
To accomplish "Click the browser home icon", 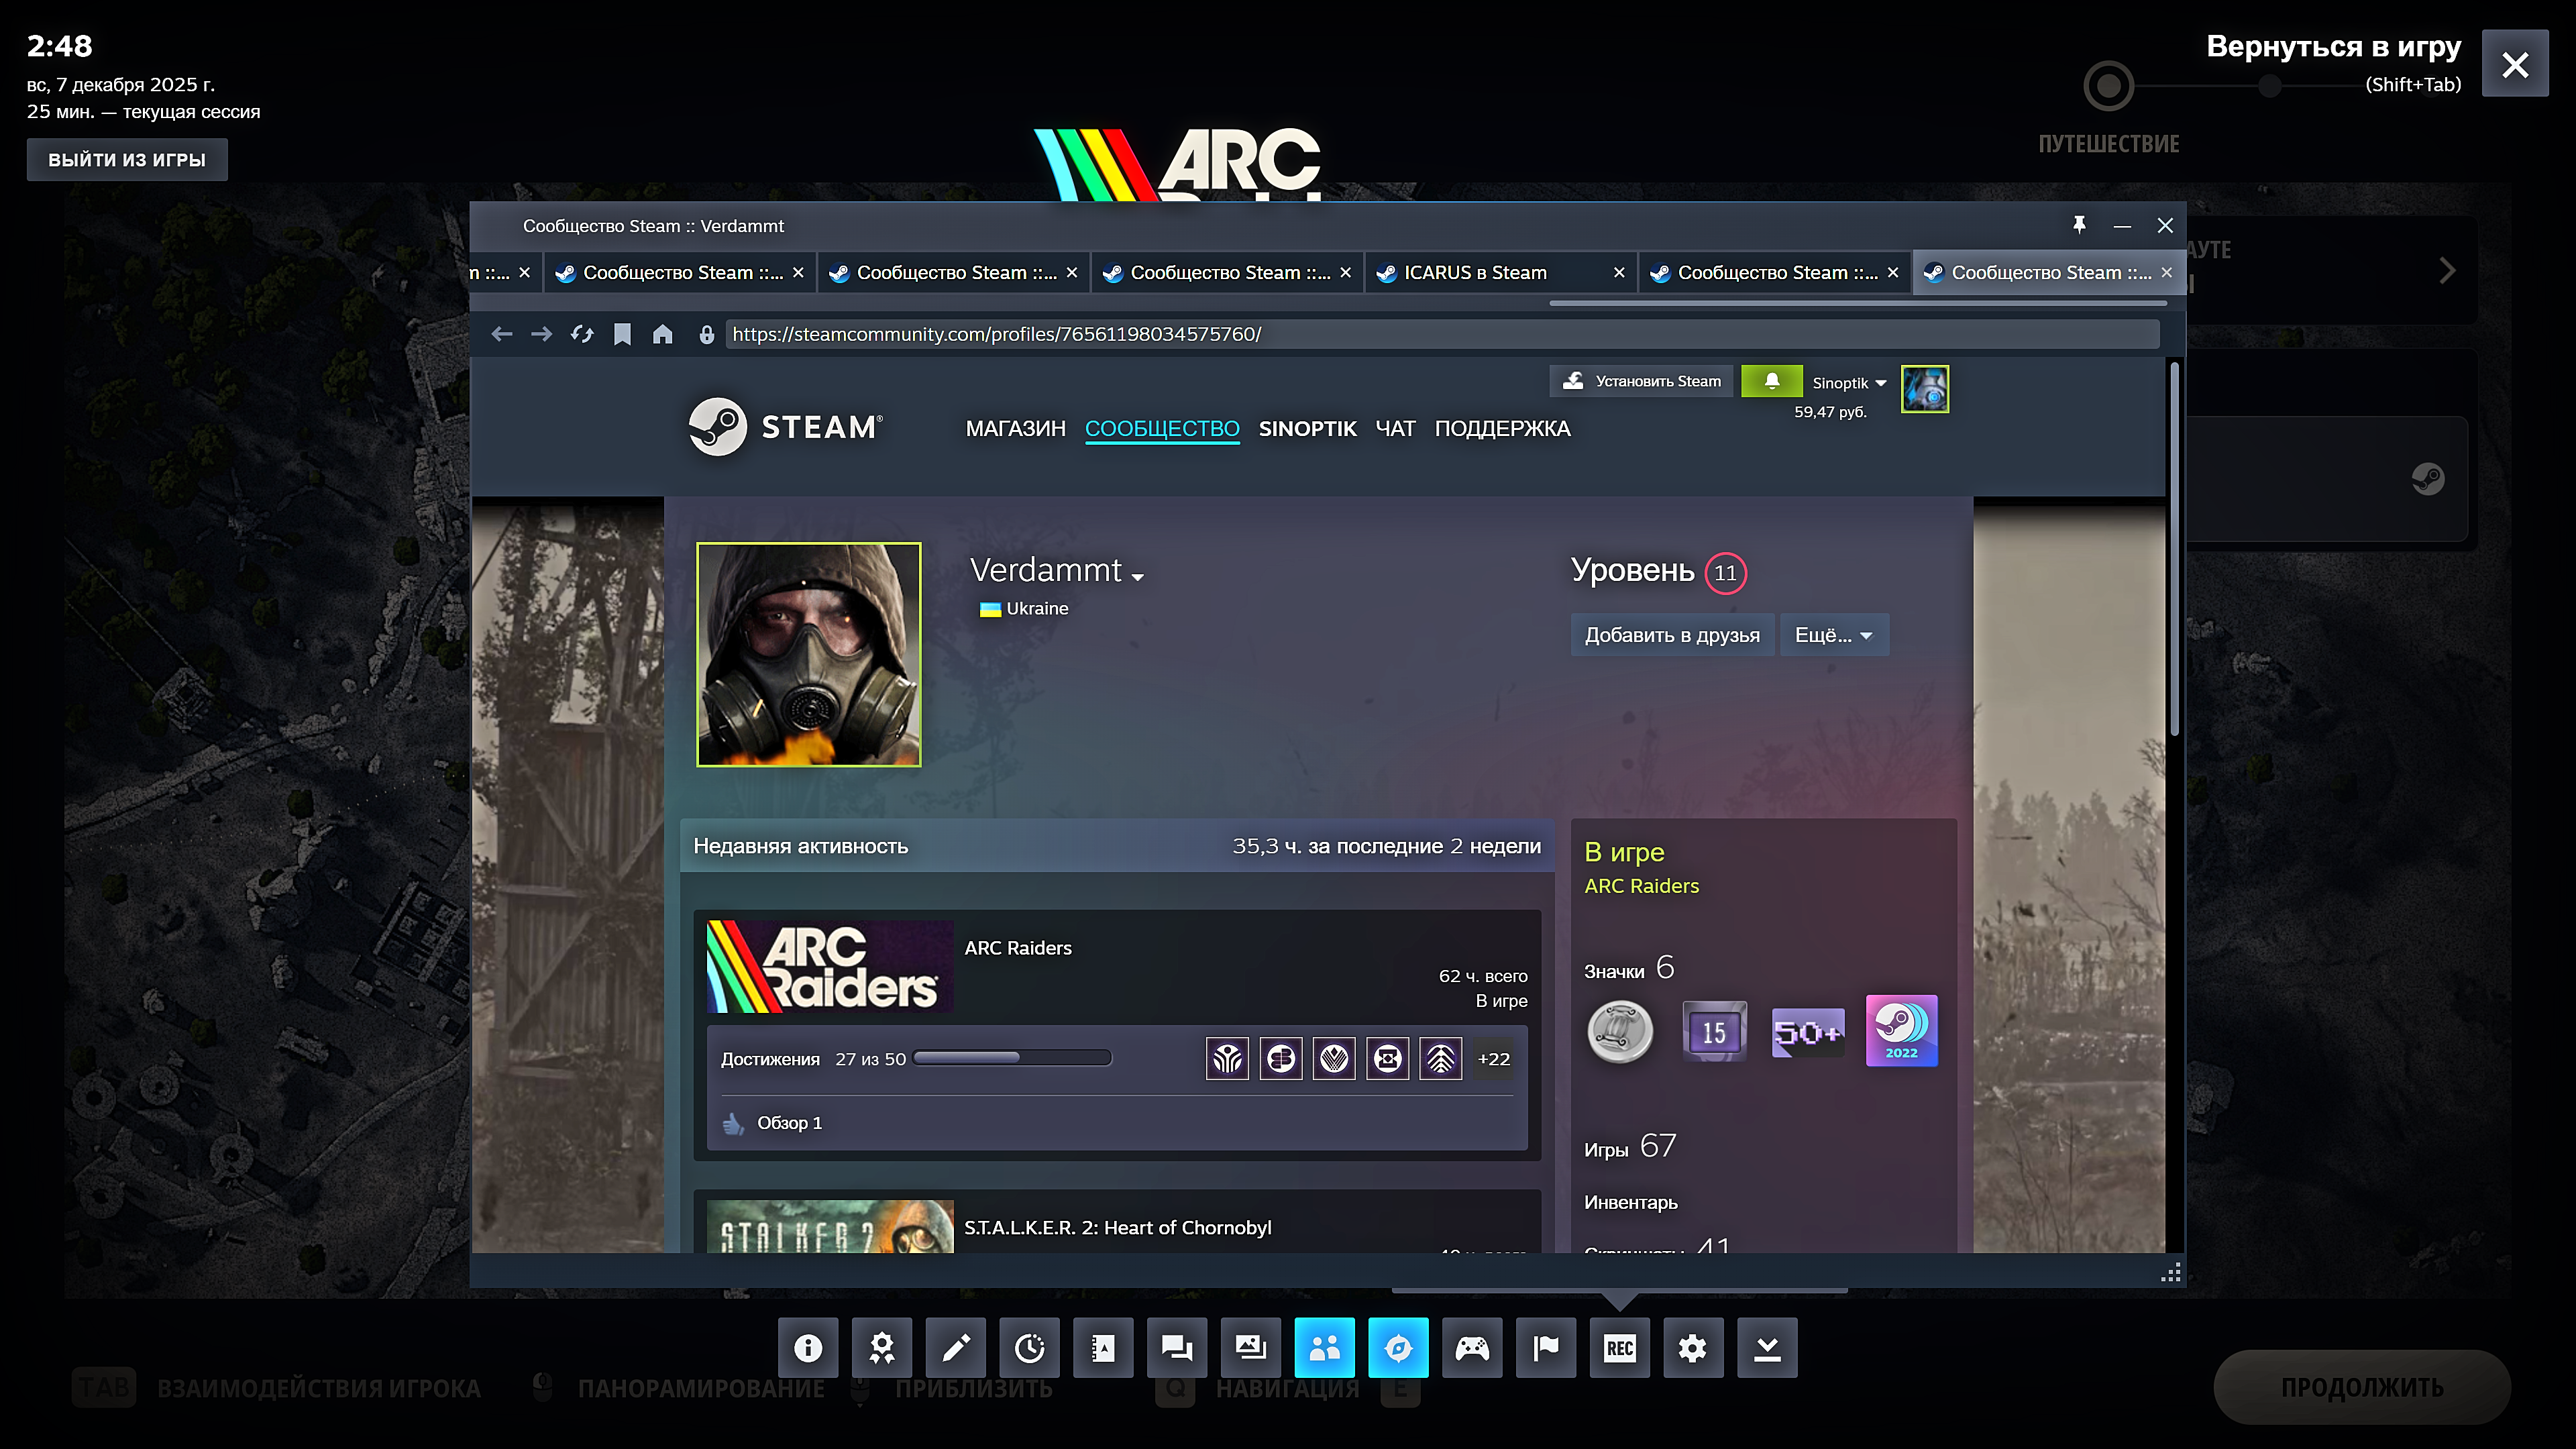I will tap(662, 334).
